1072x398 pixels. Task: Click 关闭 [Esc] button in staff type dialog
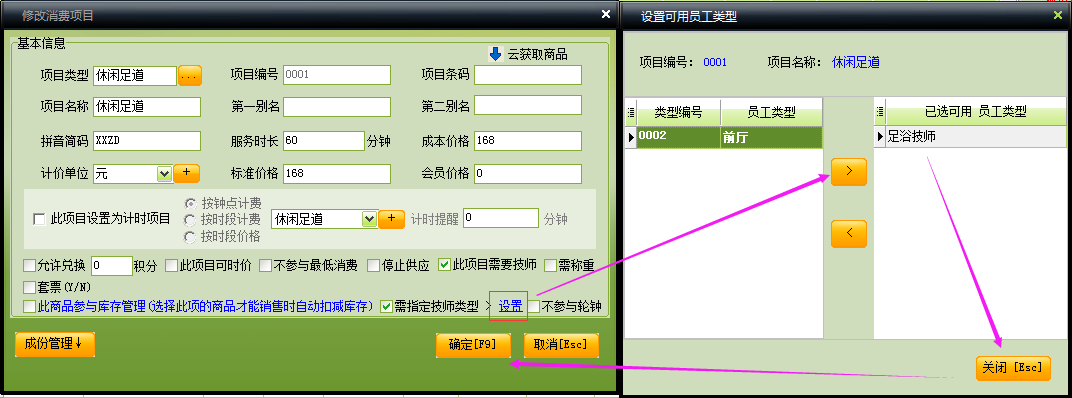pos(1013,368)
